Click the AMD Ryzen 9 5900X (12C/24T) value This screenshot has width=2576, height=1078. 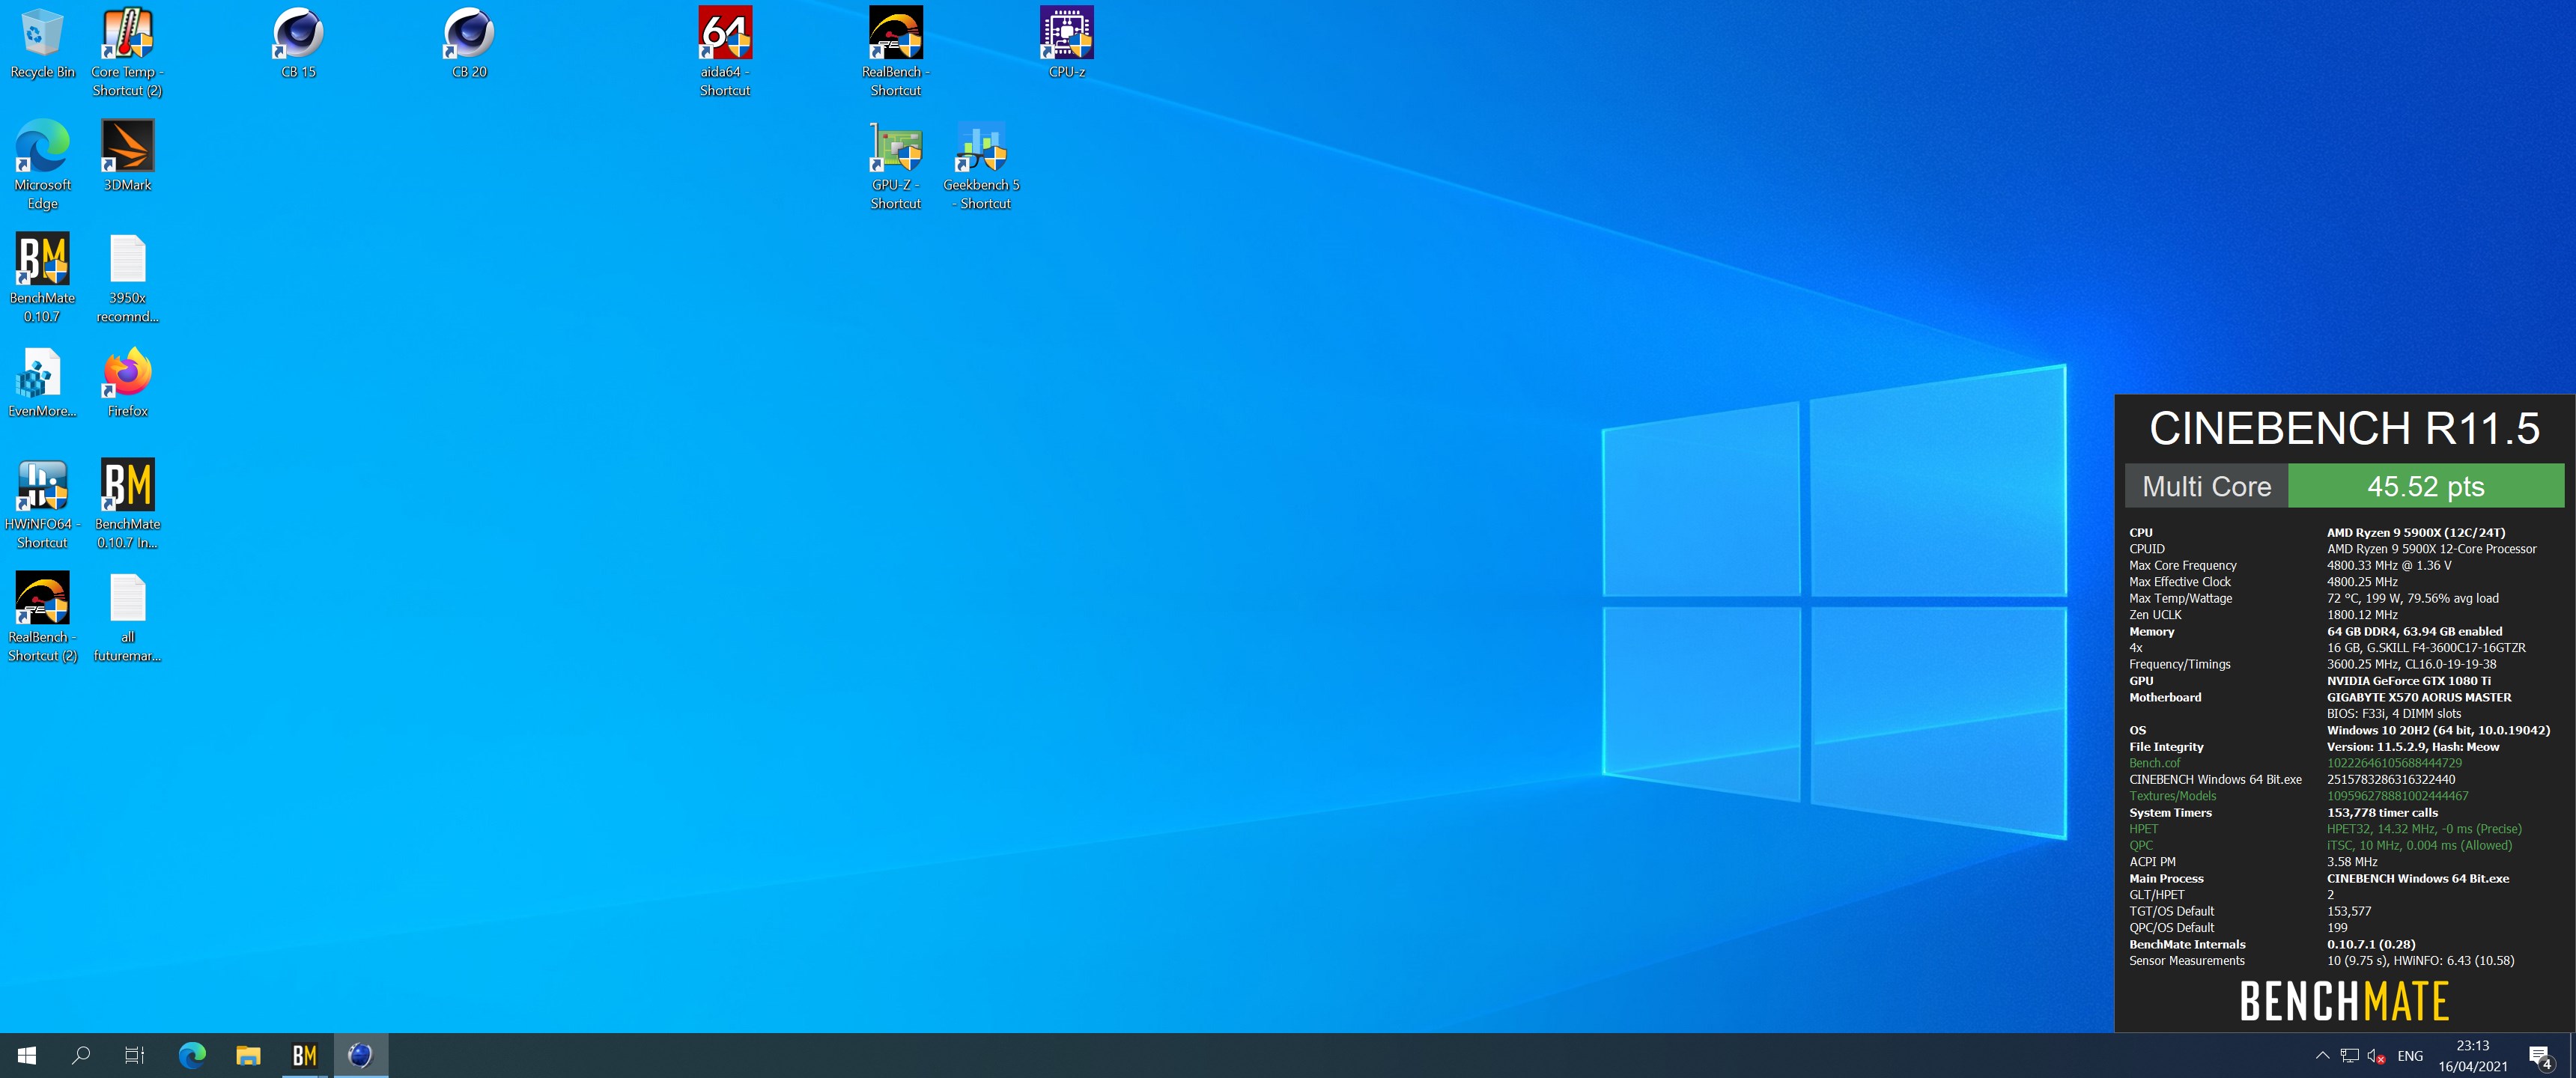coord(2415,532)
